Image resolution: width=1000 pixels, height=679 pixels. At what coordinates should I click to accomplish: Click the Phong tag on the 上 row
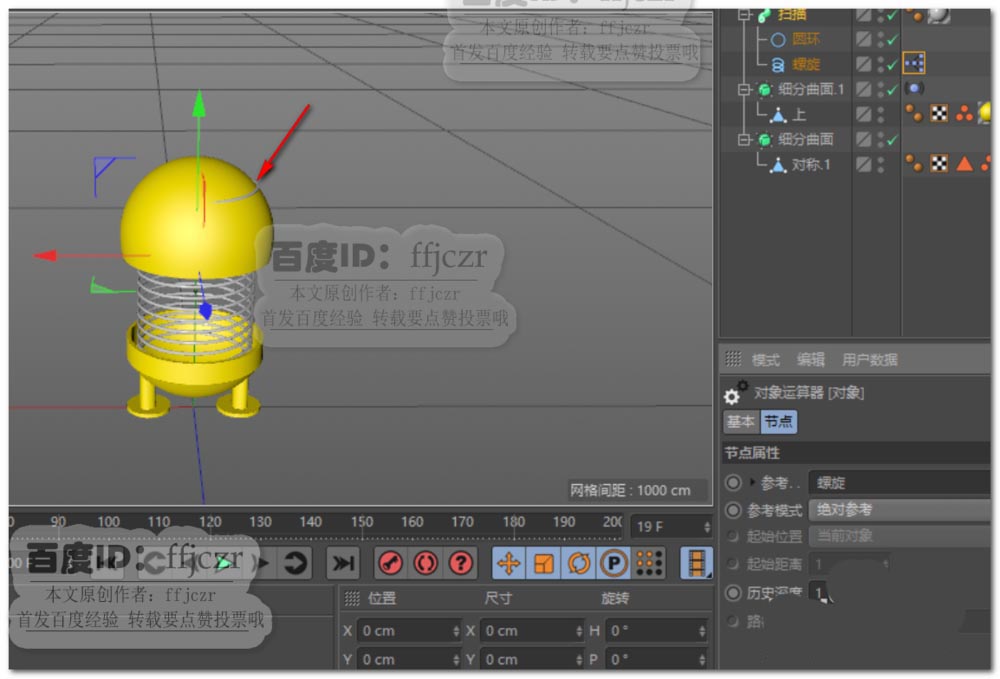(914, 113)
